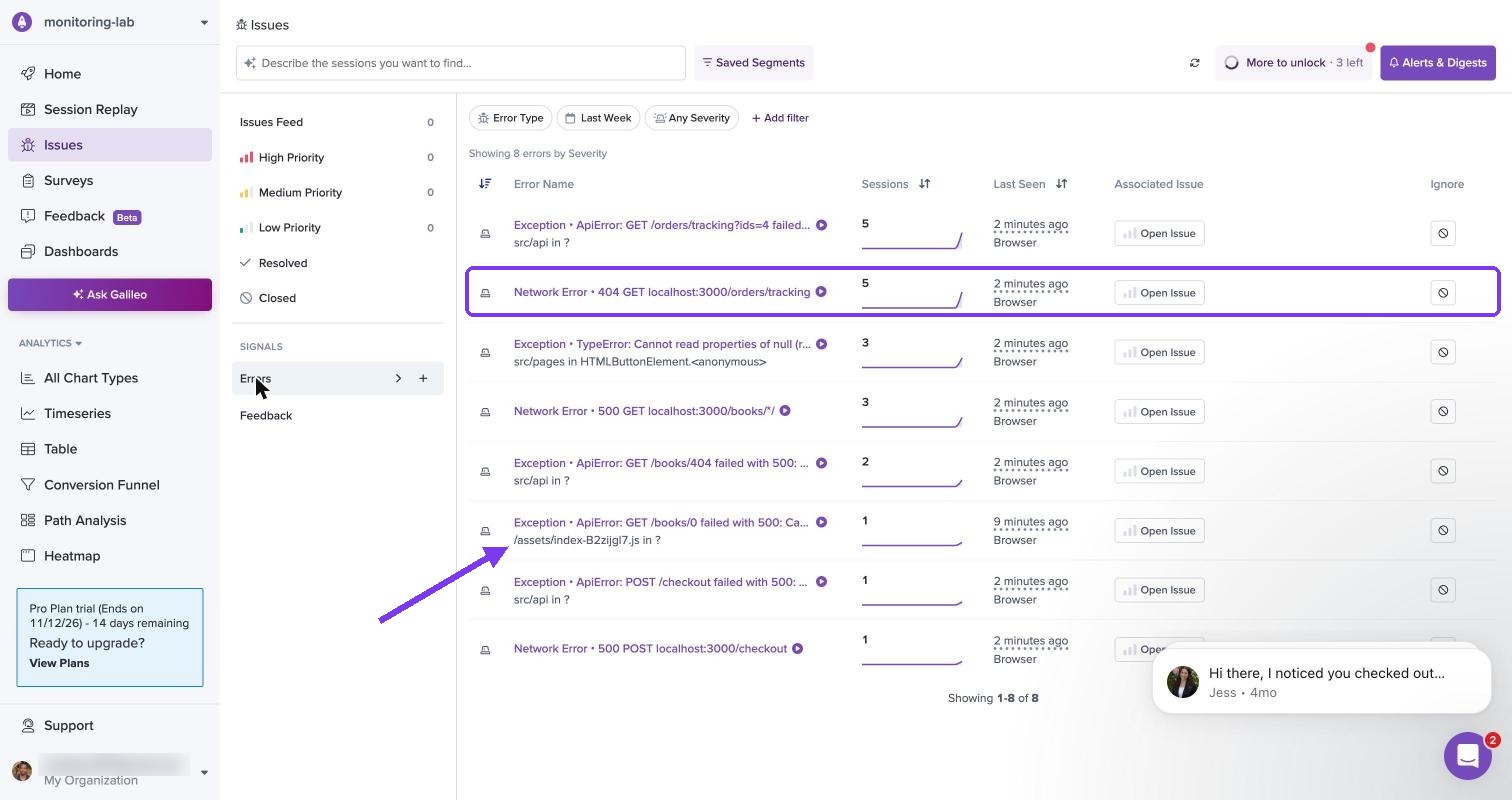Sort the table by Sessions column

pos(924,184)
